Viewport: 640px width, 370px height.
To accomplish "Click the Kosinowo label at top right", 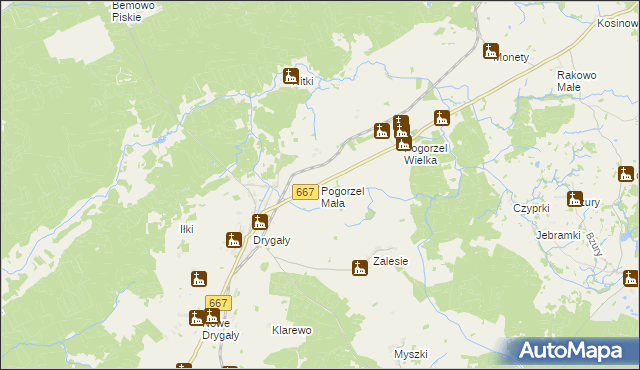I will [x=618, y=23].
